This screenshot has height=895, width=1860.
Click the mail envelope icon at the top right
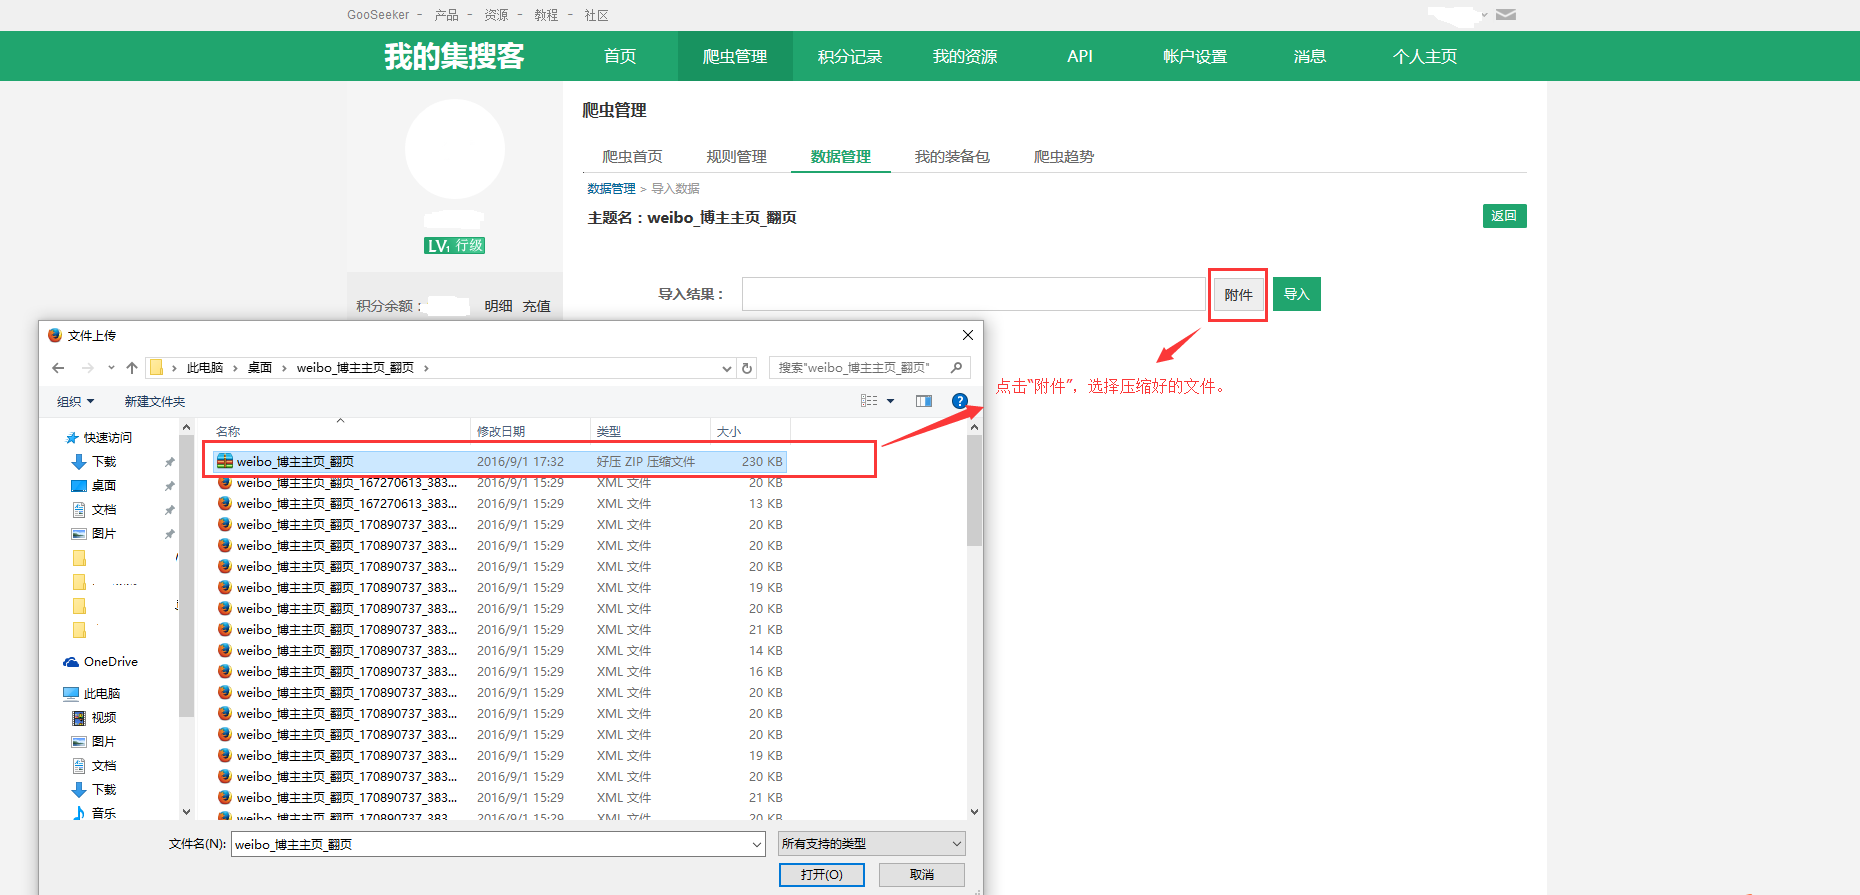click(1506, 14)
